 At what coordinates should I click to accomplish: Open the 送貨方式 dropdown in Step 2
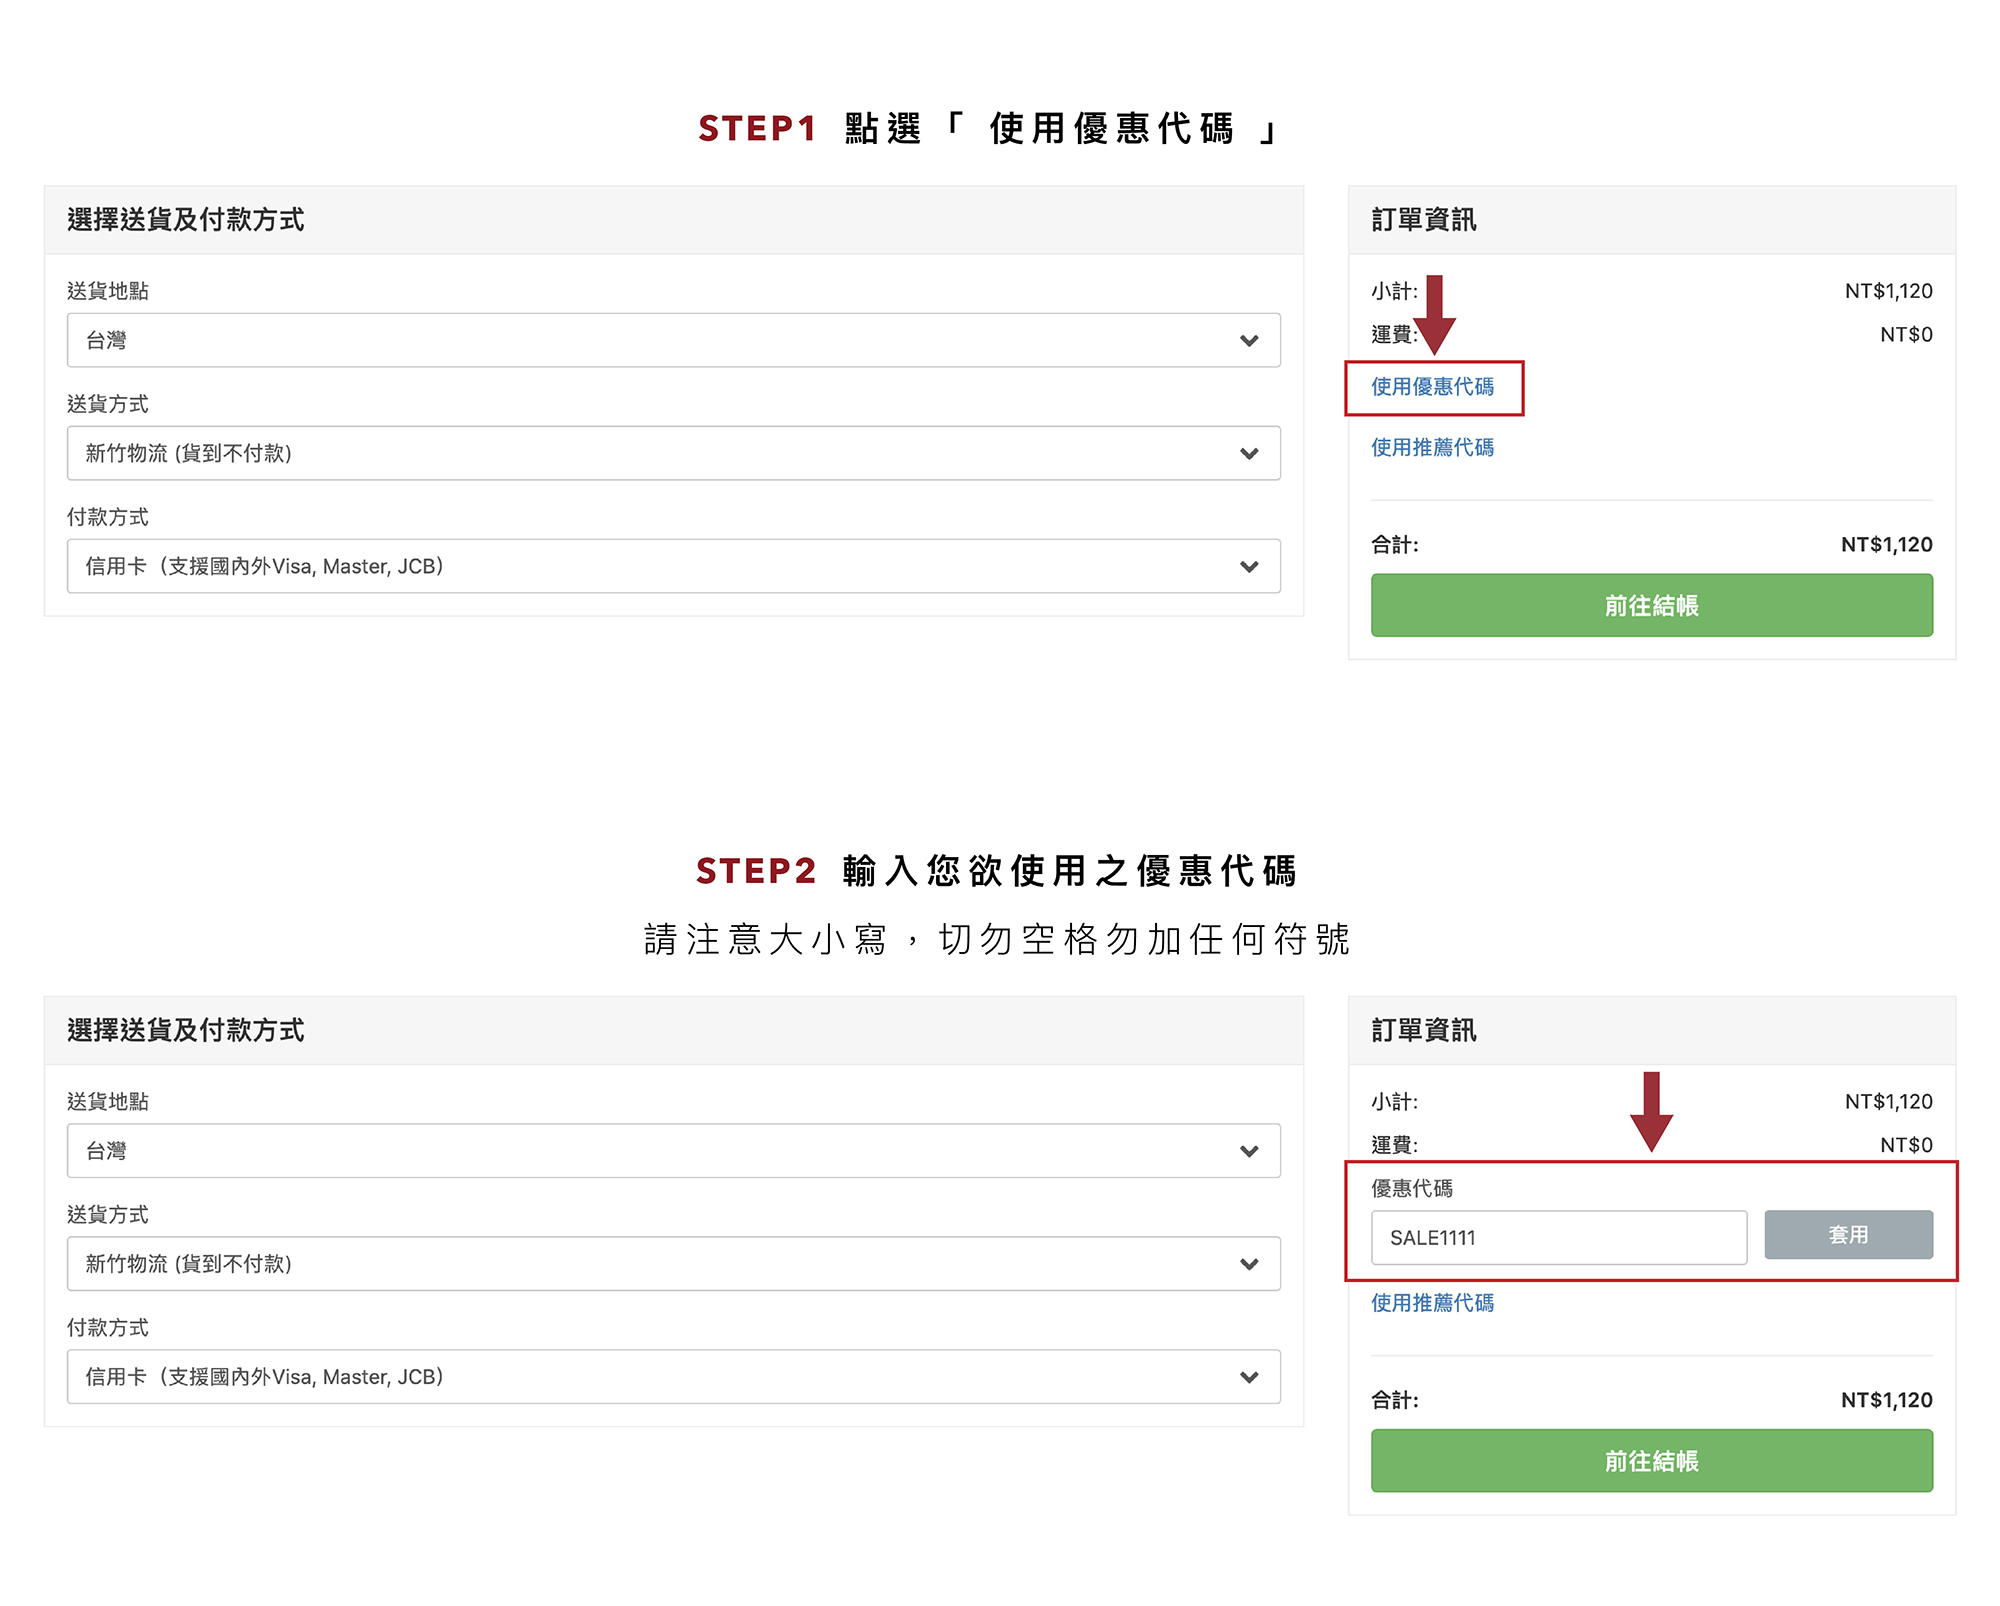click(673, 1264)
